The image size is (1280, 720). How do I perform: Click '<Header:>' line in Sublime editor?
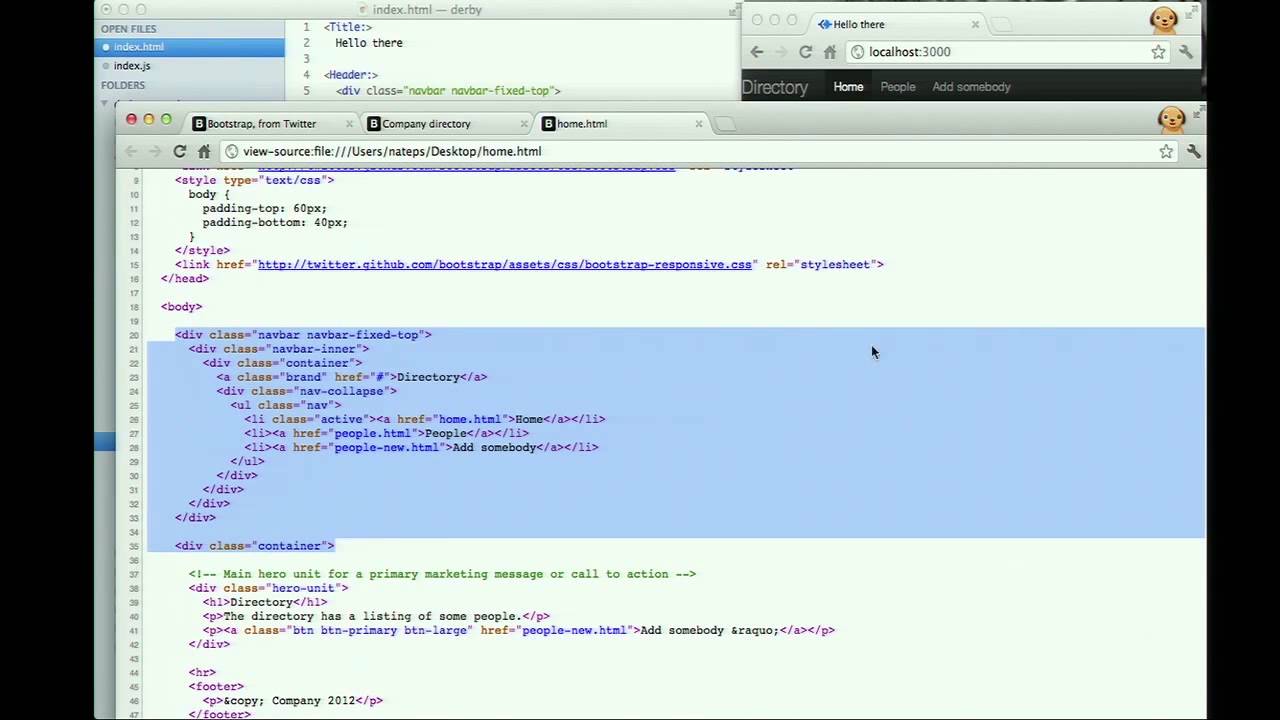click(x=351, y=75)
